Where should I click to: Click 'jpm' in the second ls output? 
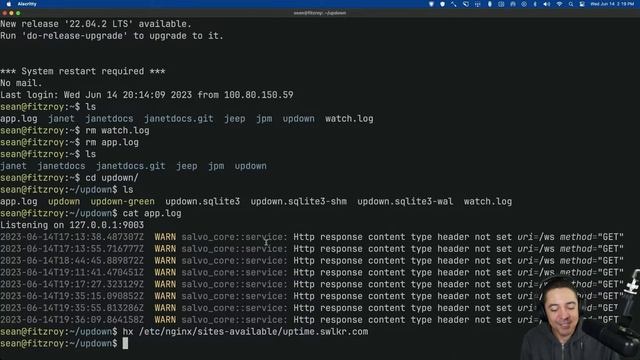216,166
